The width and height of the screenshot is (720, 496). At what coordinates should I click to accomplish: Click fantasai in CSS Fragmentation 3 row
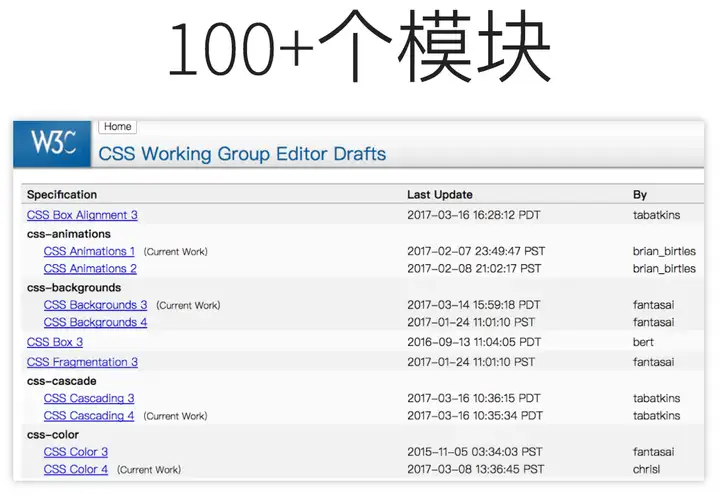point(653,362)
